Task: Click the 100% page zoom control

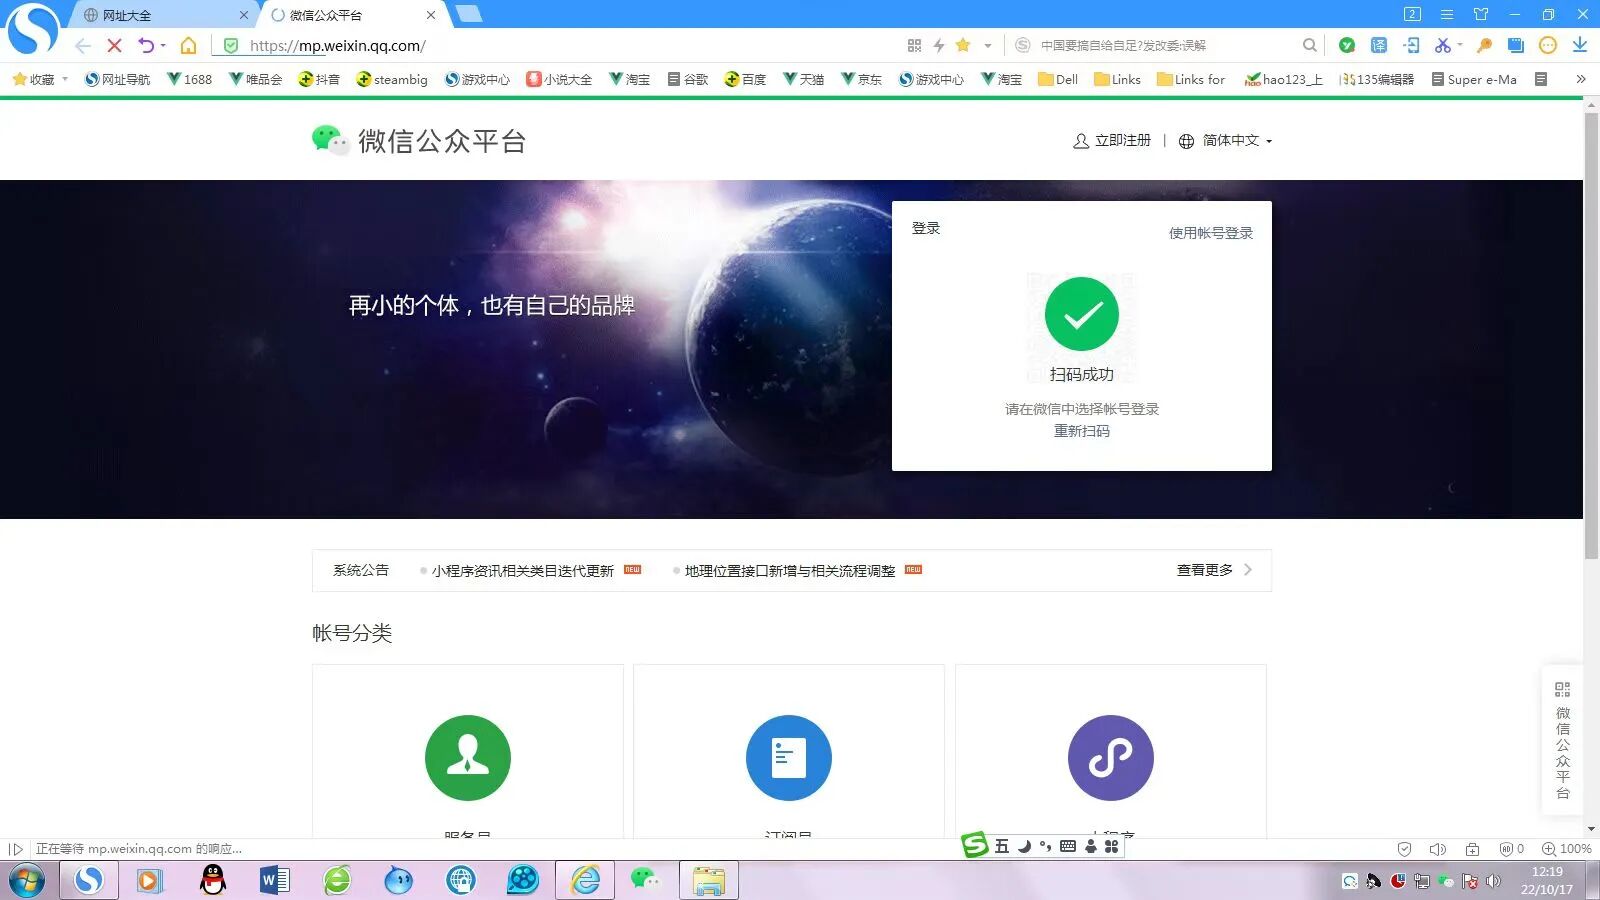Action: pyautogui.click(x=1566, y=849)
